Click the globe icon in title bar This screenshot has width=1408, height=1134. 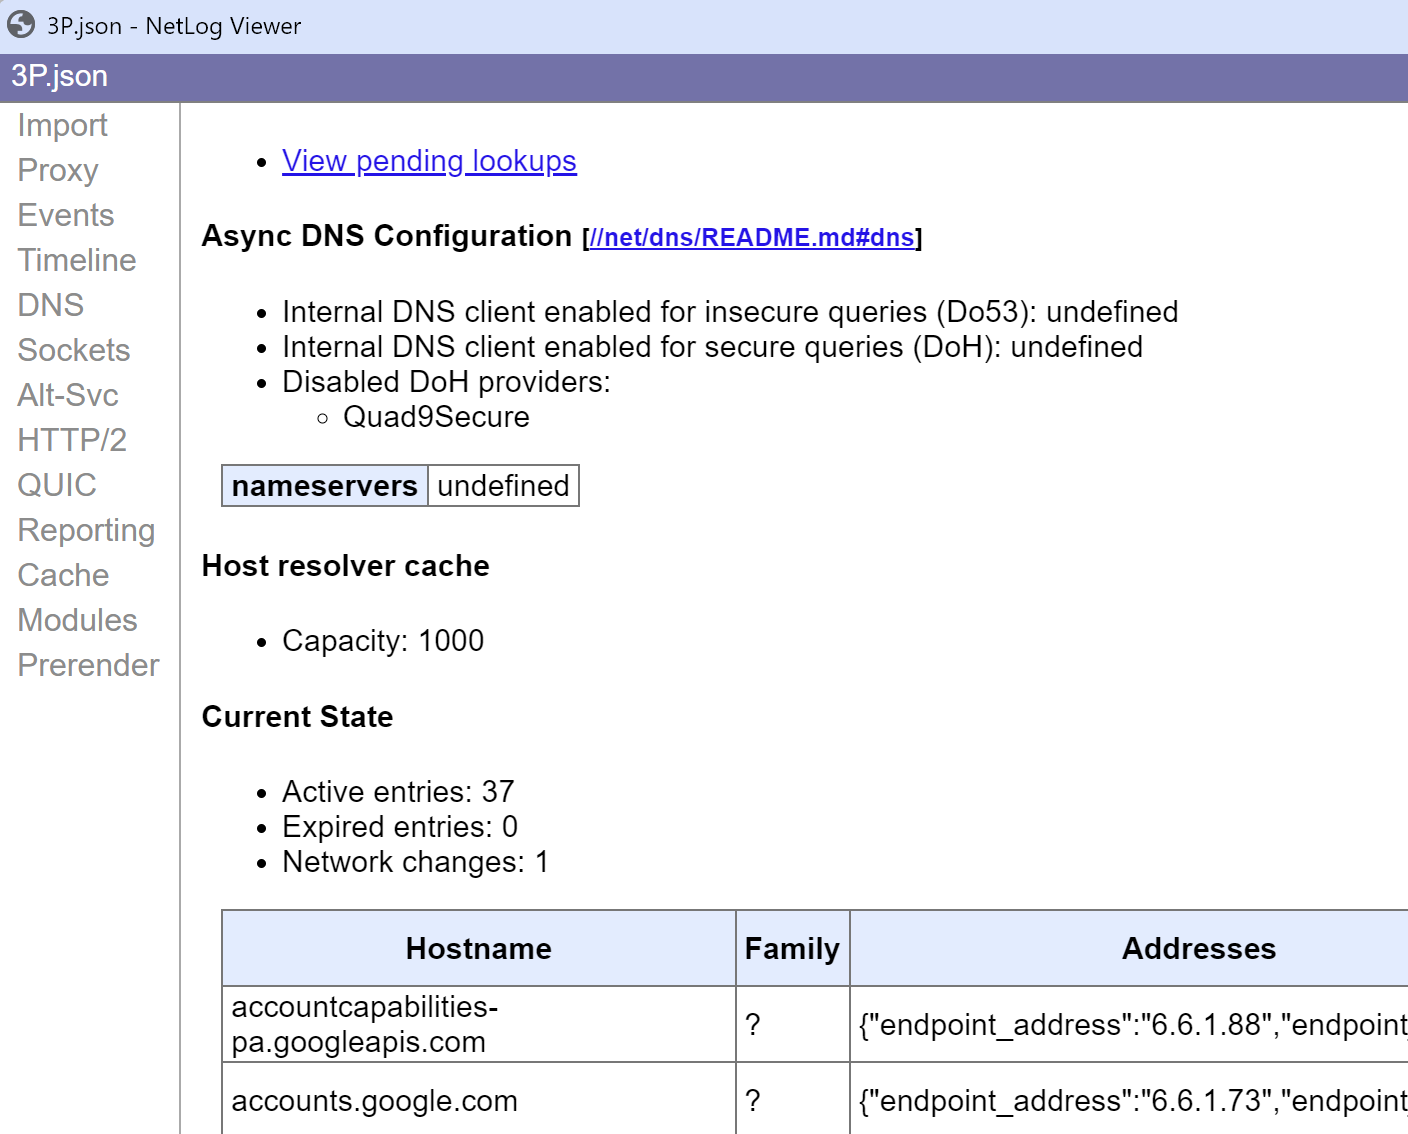(21, 25)
